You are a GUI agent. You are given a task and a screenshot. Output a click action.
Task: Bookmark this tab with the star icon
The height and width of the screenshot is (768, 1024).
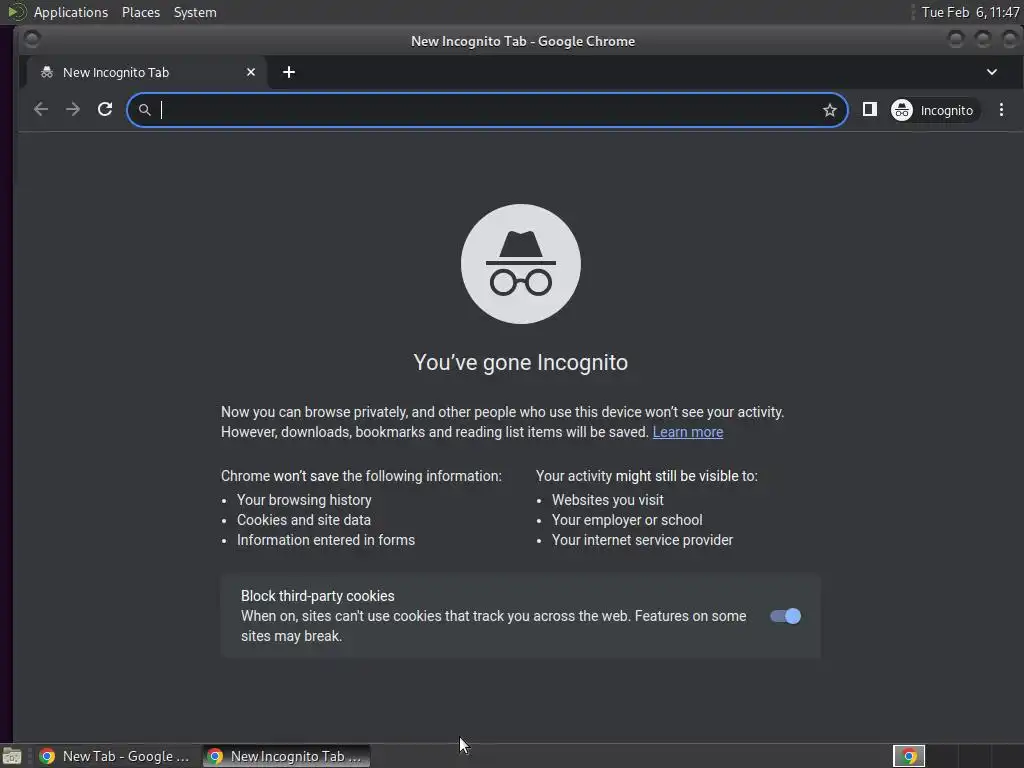tap(829, 110)
